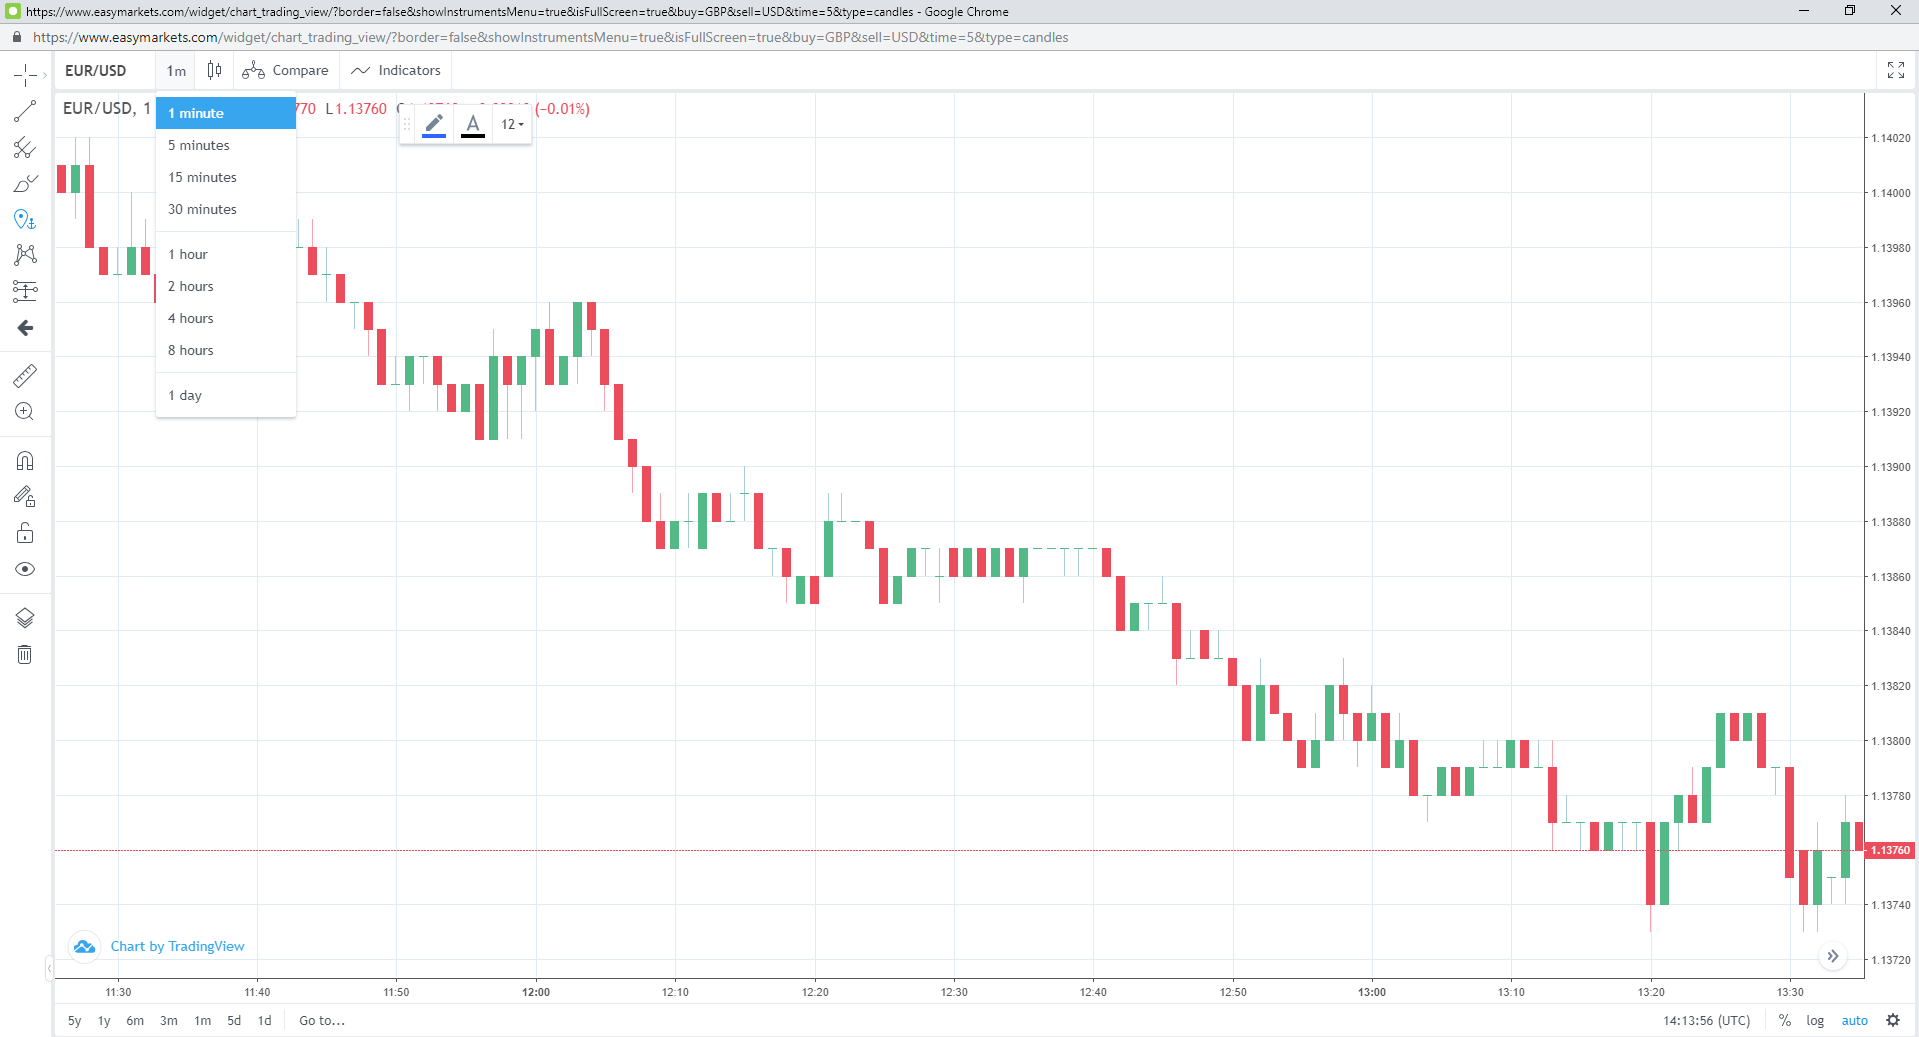The width and height of the screenshot is (1919, 1037).
Task: Choose the 15 minutes interval
Action: pos(226,177)
